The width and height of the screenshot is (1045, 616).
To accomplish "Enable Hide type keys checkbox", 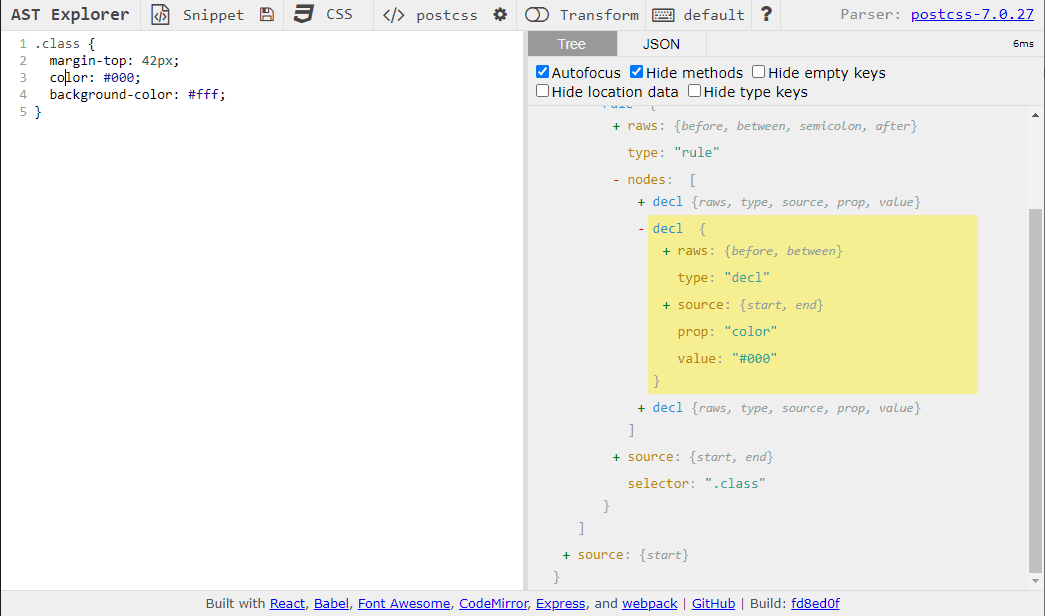I will pyautogui.click(x=694, y=91).
